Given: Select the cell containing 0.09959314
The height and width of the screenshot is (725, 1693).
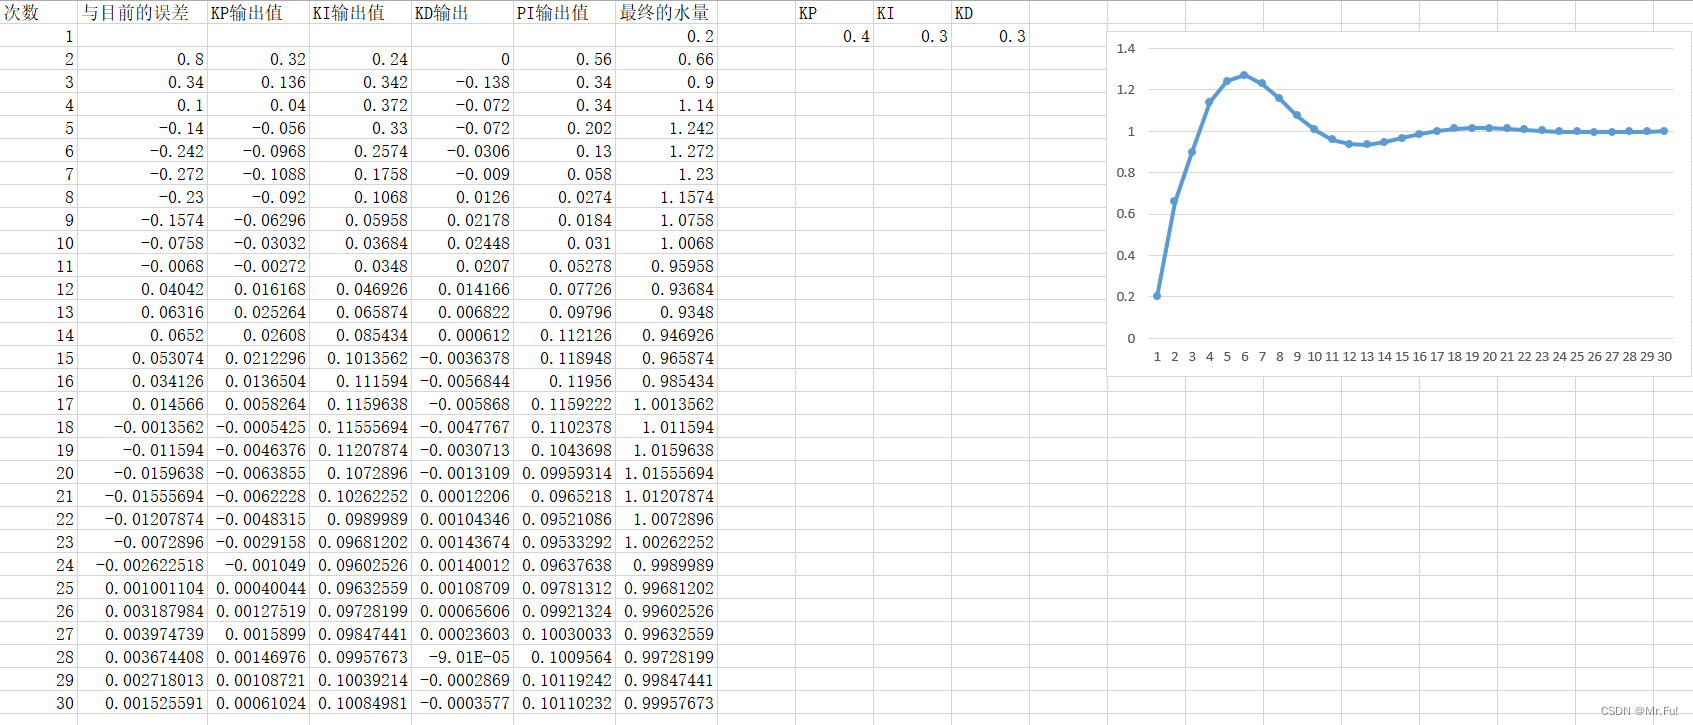Looking at the screenshot, I should pyautogui.click(x=564, y=473).
